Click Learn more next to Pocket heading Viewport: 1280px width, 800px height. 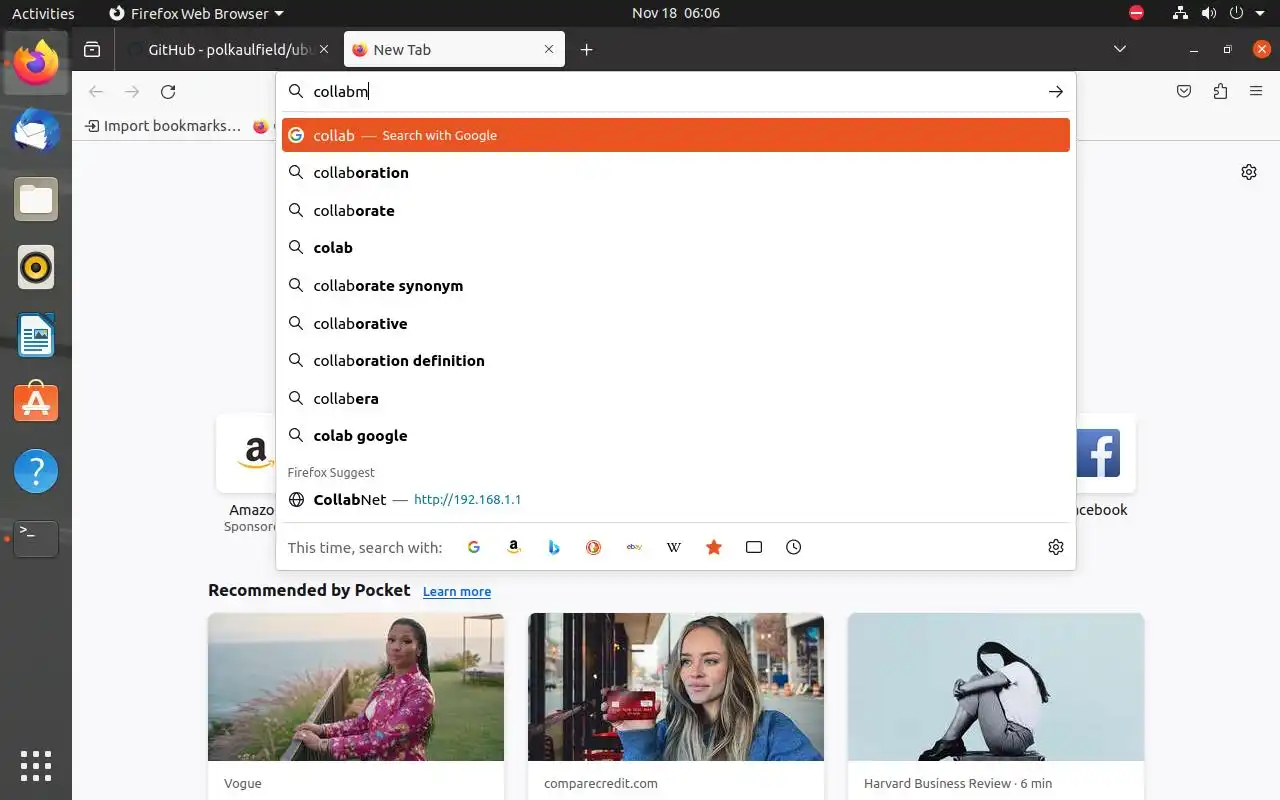(457, 591)
